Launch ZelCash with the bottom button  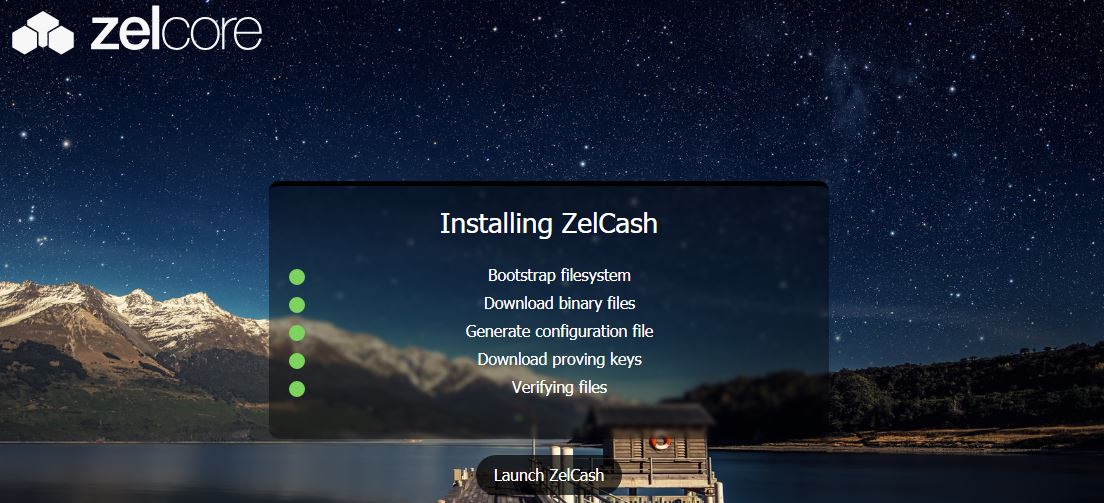coord(549,476)
